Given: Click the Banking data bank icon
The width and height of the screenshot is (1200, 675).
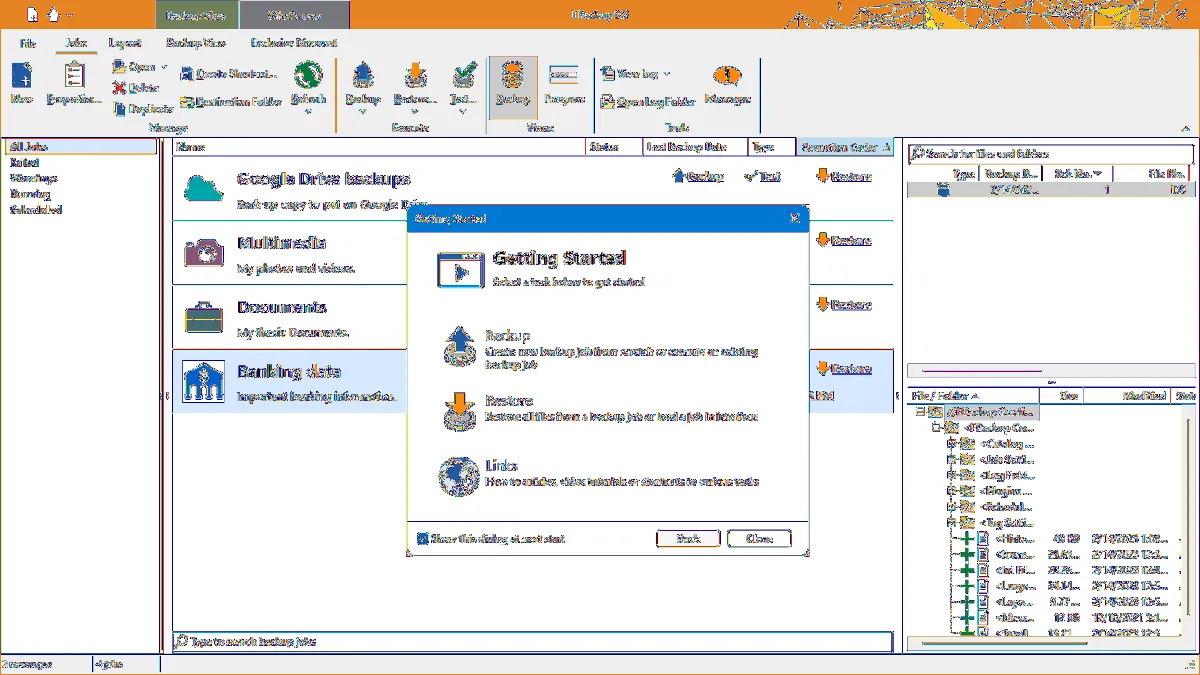Looking at the screenshot, I should click(204, 381).
